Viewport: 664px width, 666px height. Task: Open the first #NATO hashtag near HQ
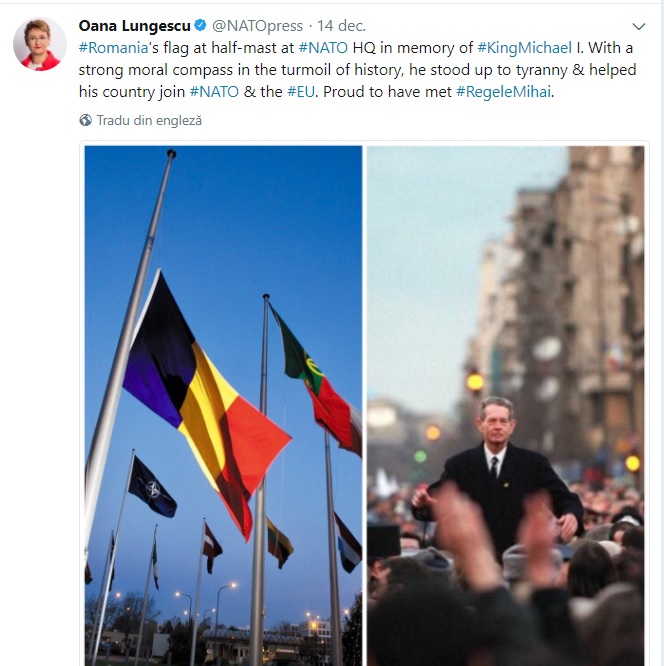point(323,48)
